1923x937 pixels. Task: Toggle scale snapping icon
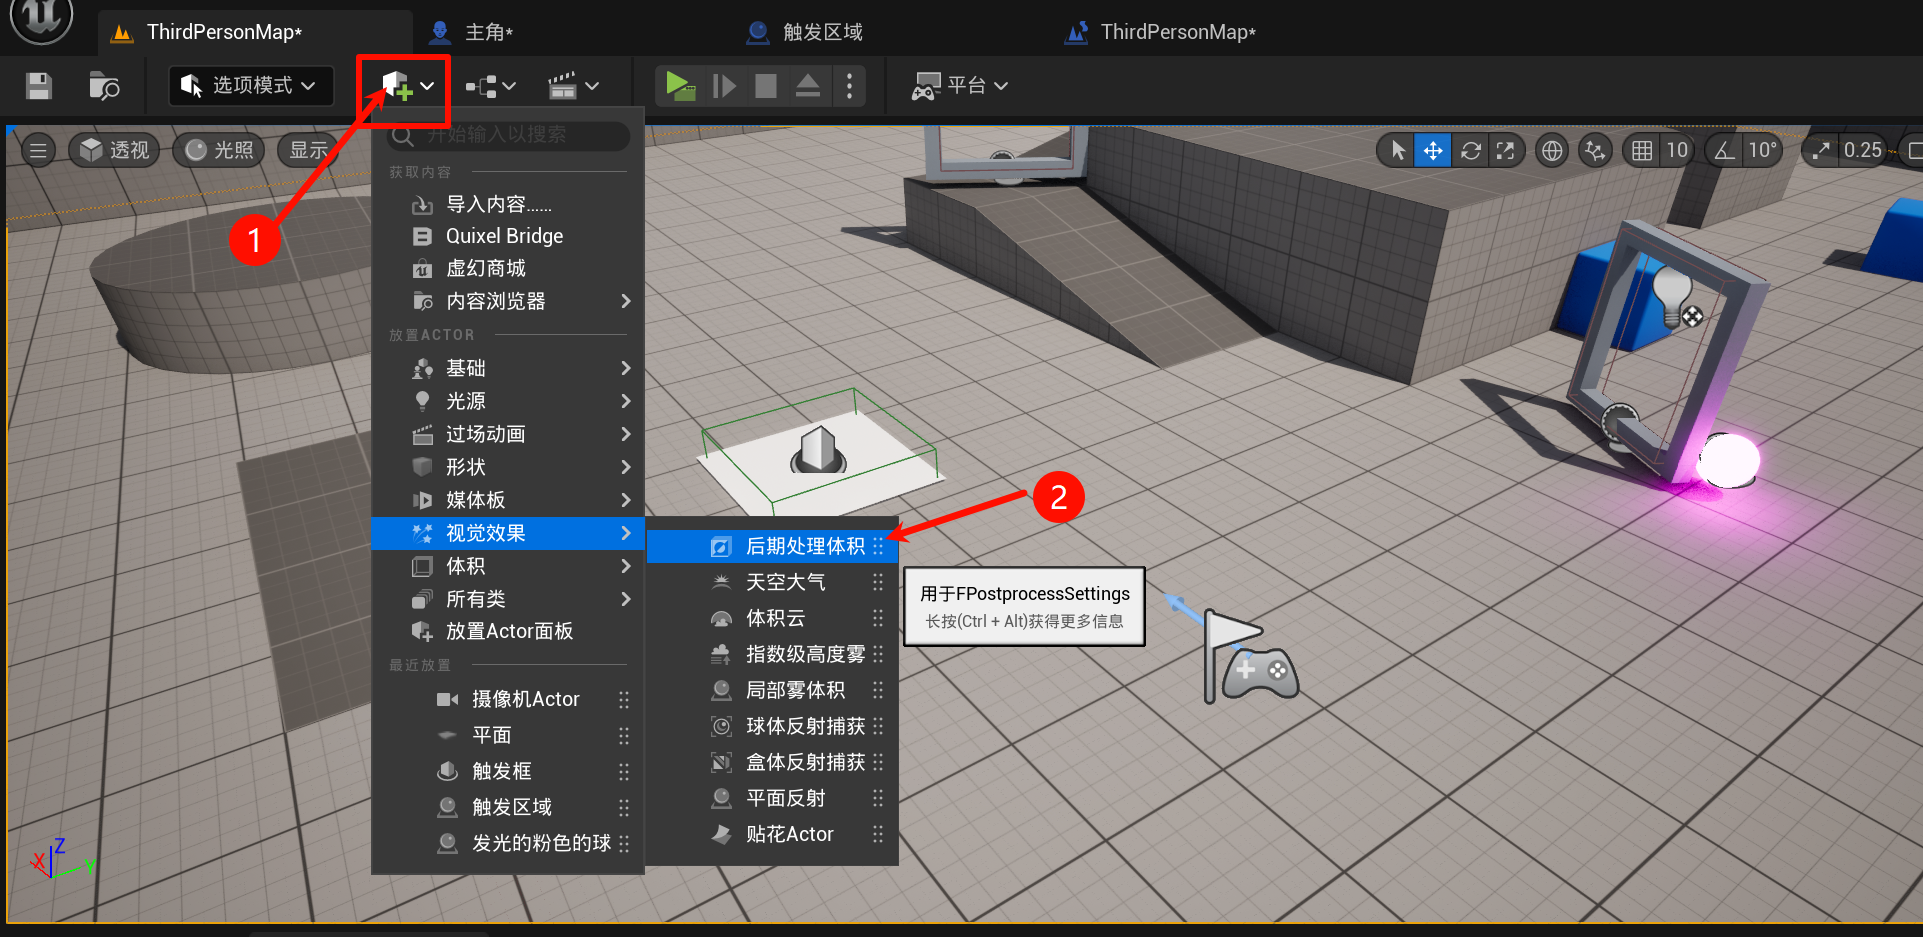(x=1822, y=151)
